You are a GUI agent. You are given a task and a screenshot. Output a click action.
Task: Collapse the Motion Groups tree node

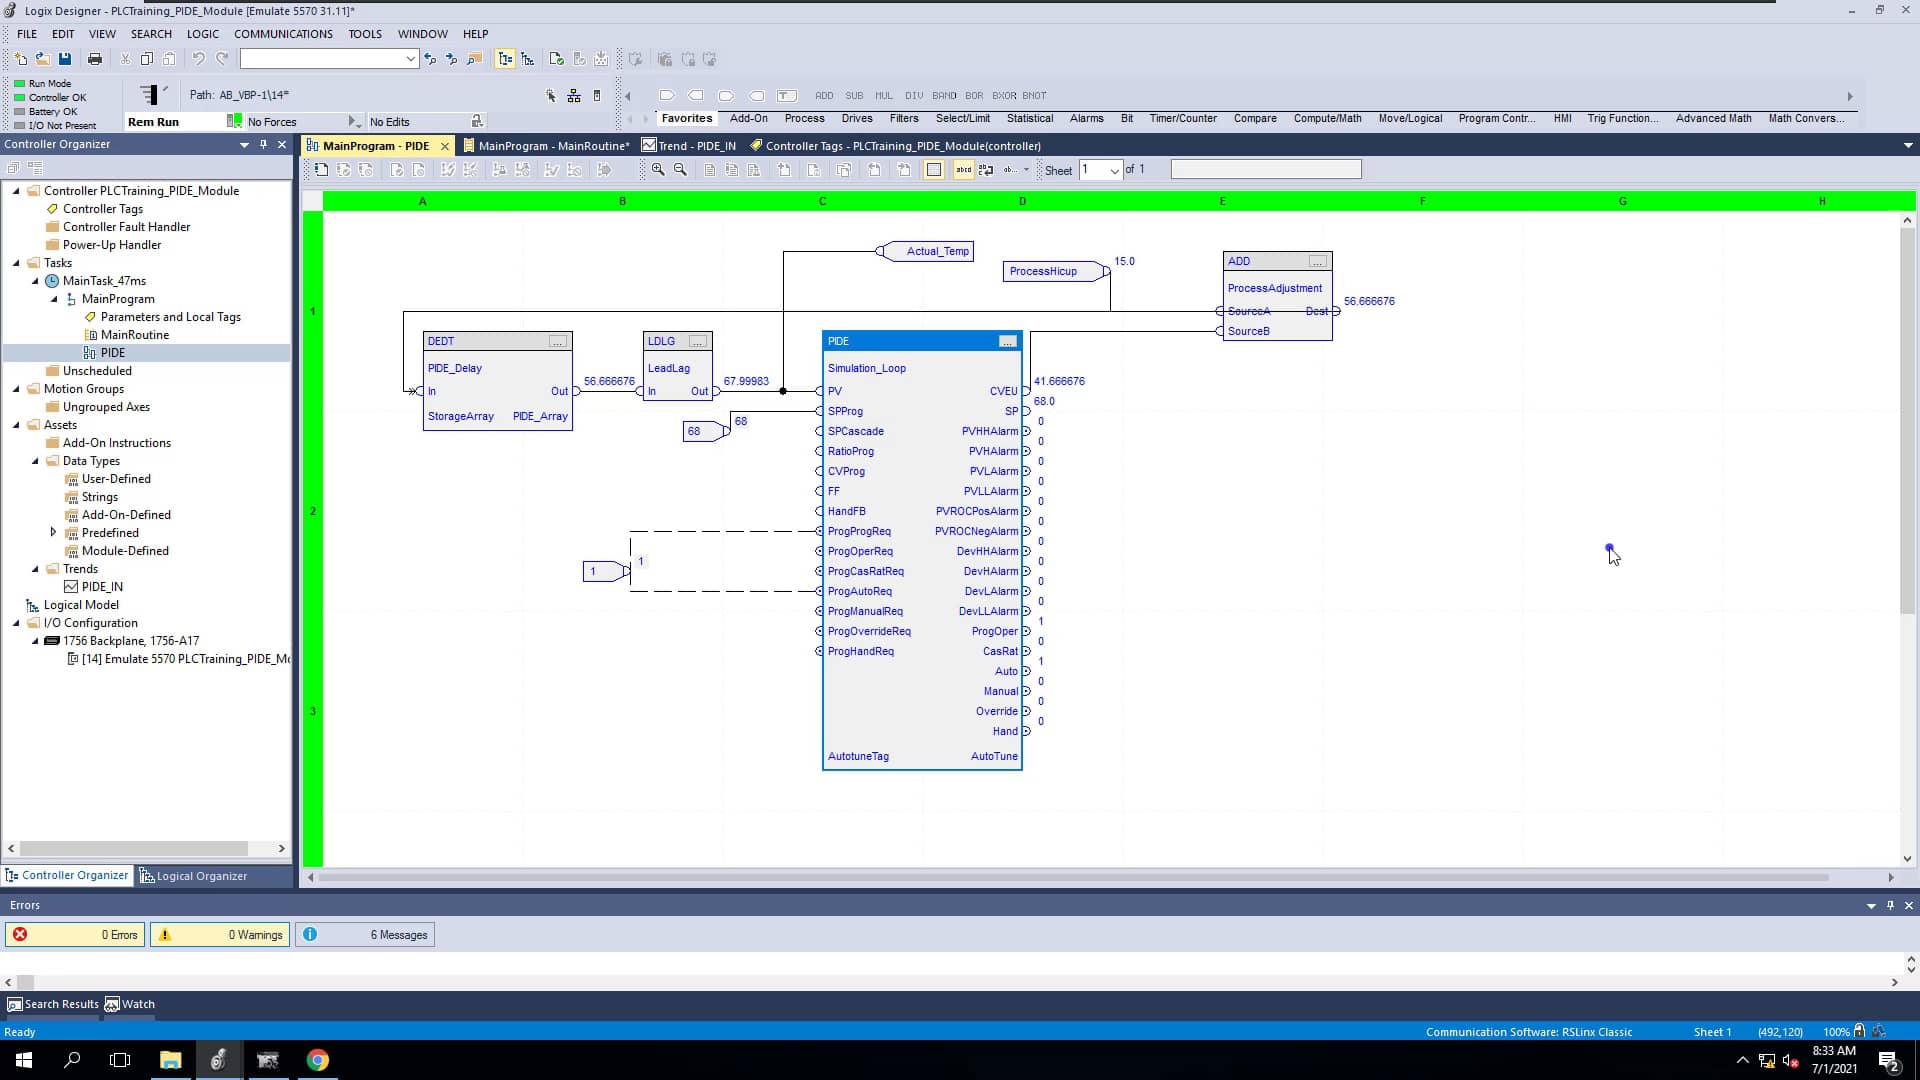pyautogui.click(x=16, y=389)
